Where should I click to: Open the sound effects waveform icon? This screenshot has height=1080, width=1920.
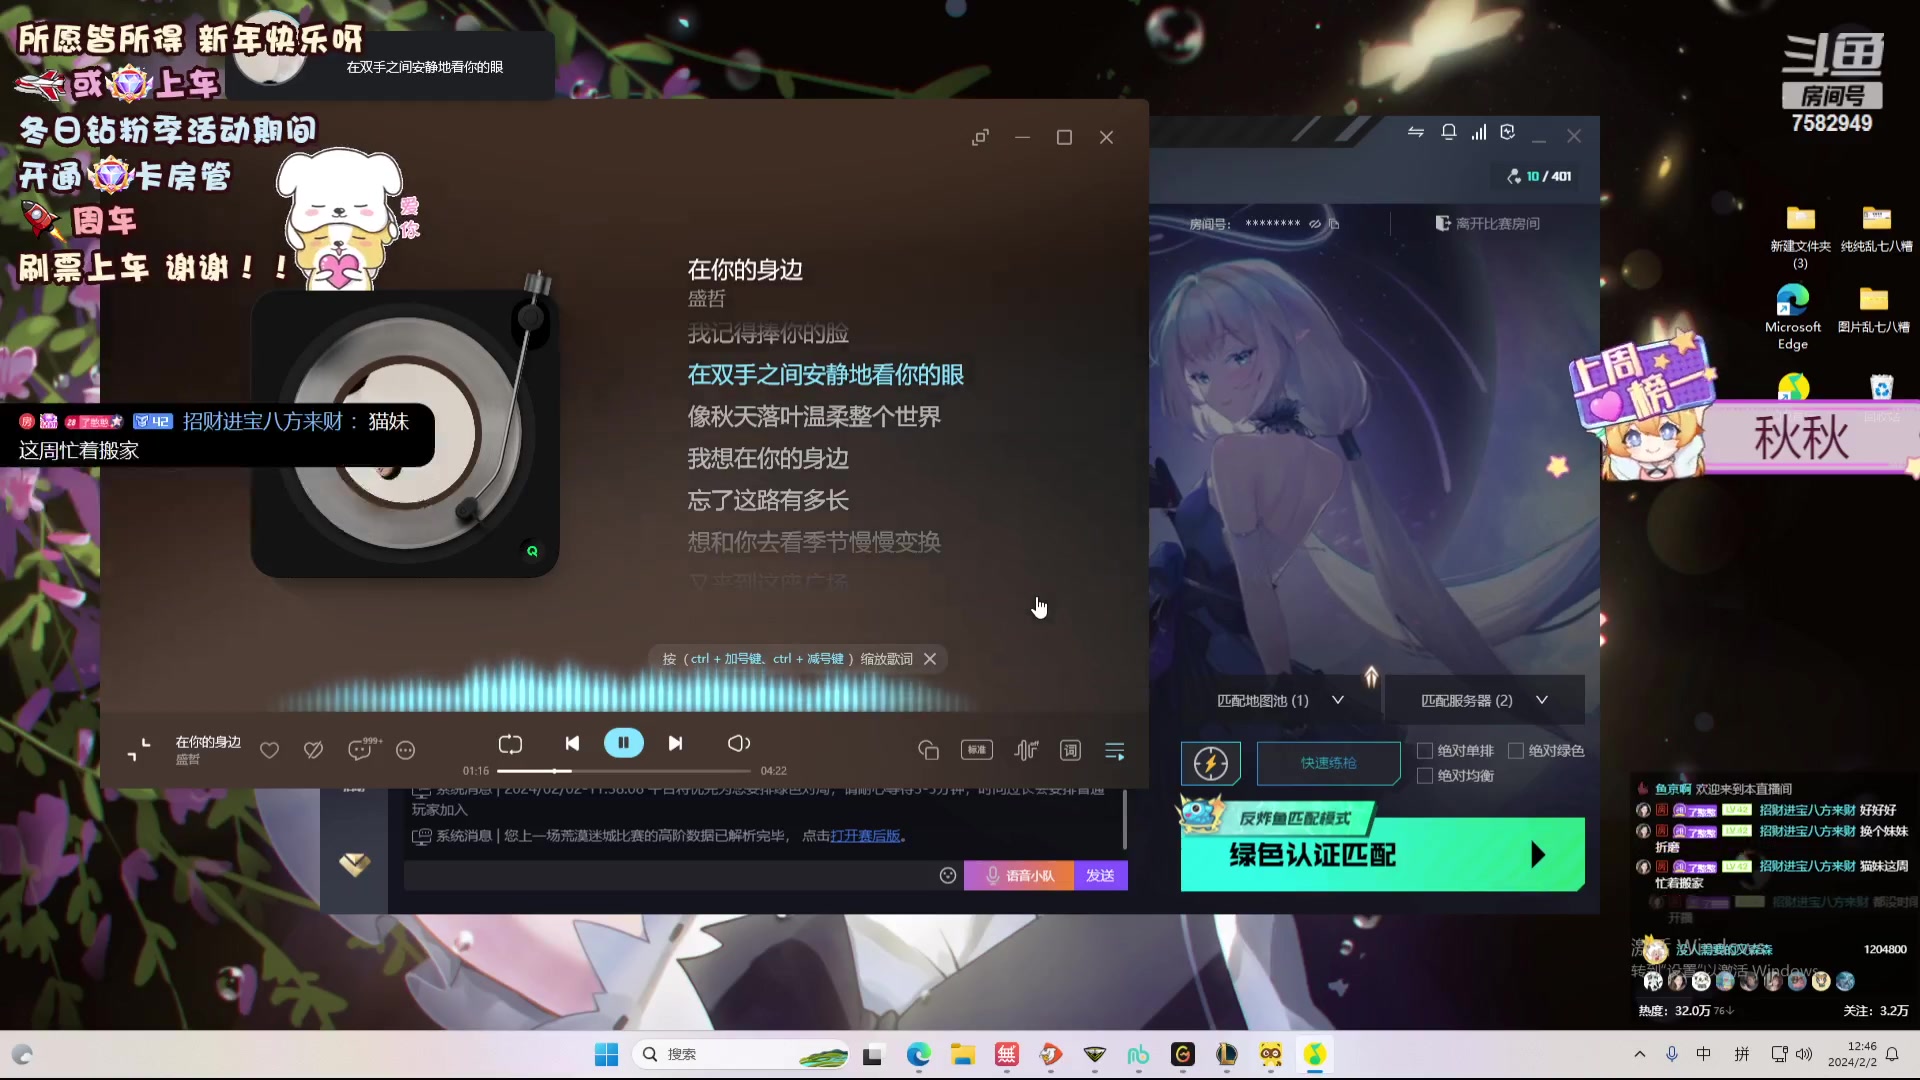point(1026,750)
